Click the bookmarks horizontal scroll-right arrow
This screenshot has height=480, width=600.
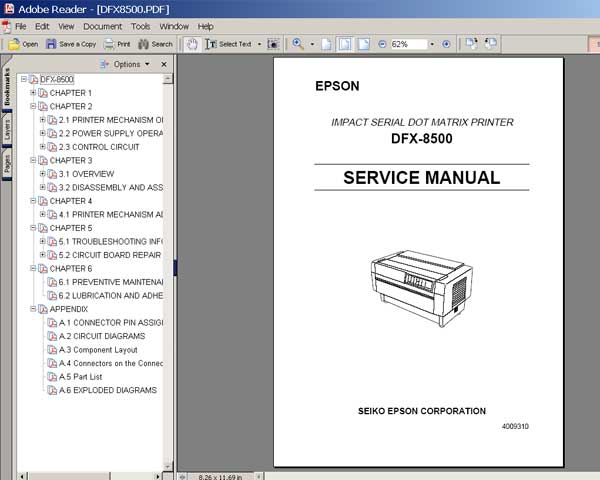point(158,476)
